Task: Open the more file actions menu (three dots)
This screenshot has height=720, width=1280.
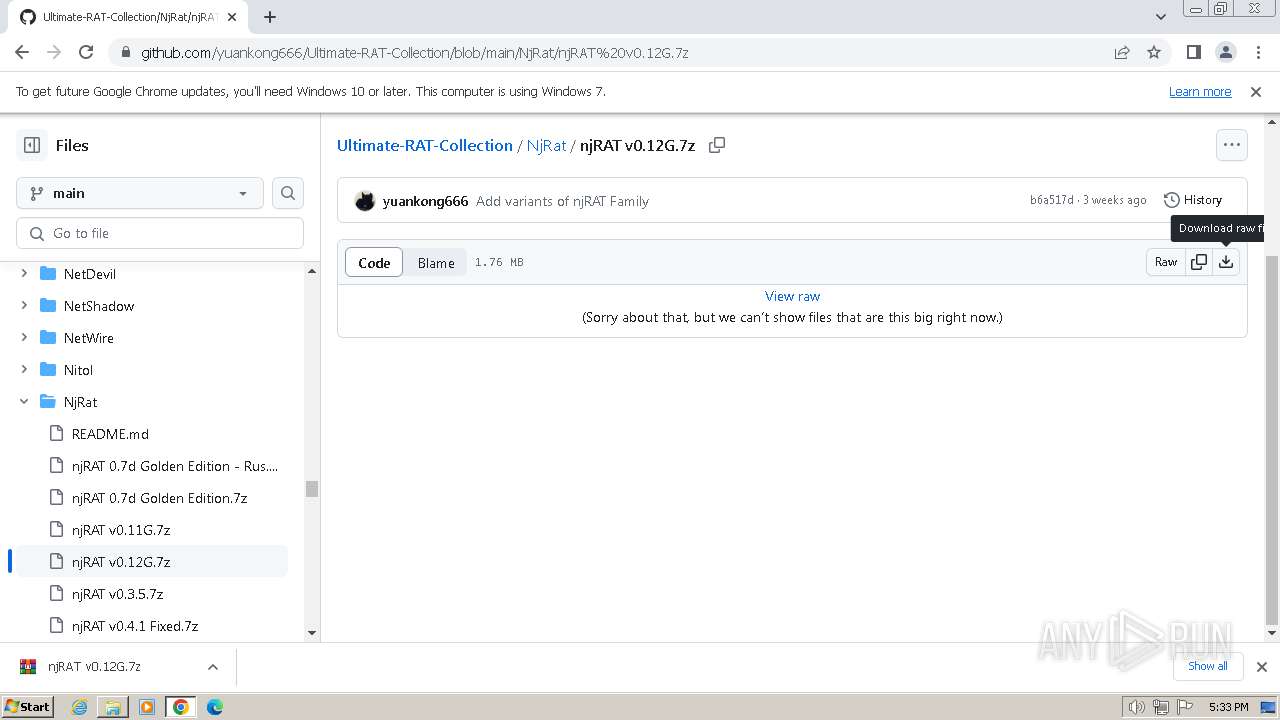Action: [1232, 145]
